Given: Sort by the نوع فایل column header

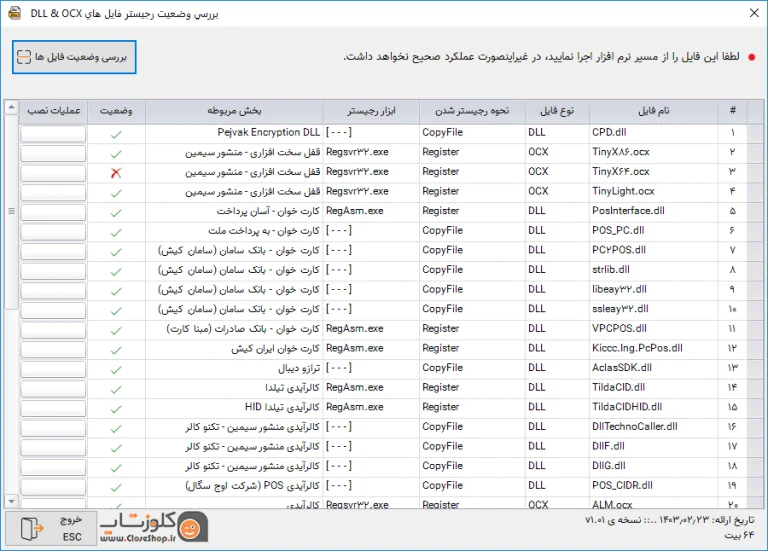Looking at the screenshot, I should [x=557, y=111].
